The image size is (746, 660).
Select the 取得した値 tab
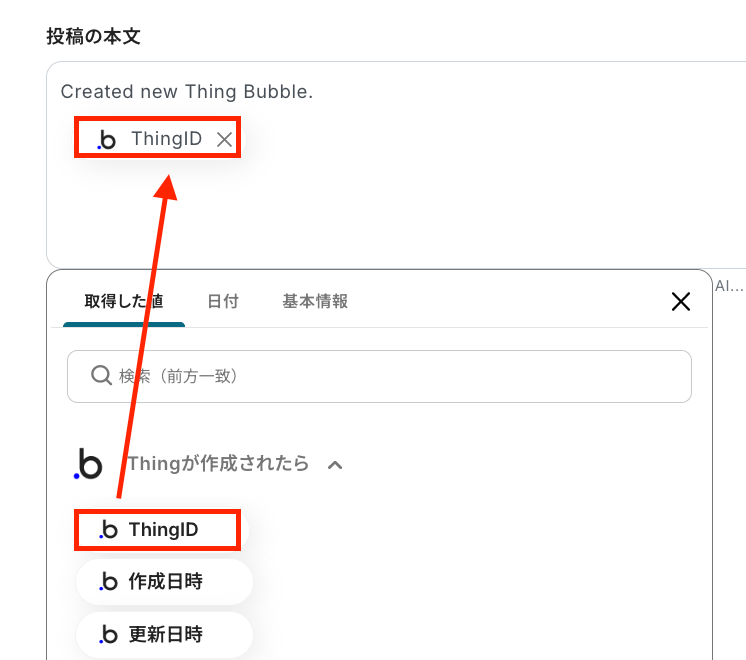pyautogui.click(x=124, y=301)
